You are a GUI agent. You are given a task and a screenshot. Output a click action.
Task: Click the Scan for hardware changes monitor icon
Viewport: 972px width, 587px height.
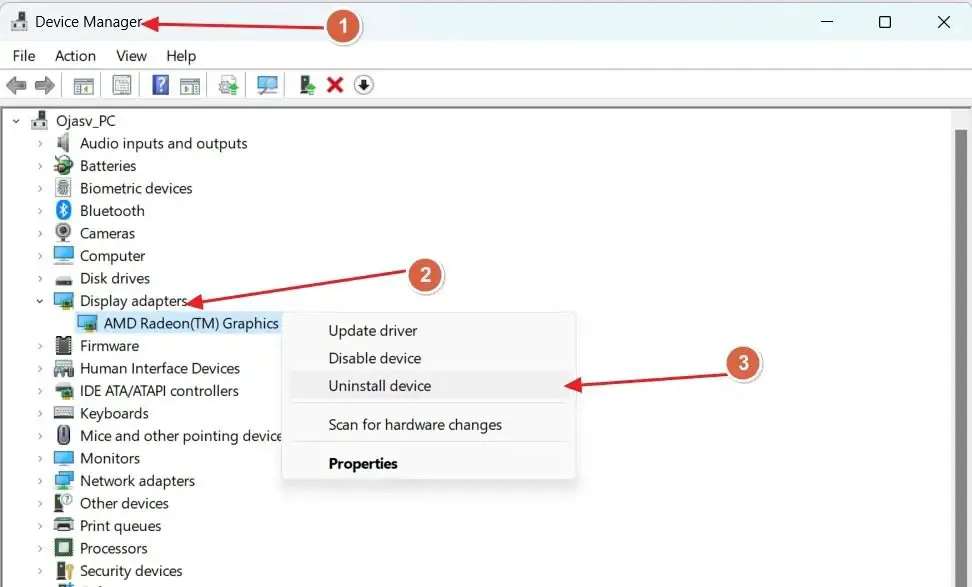[x=267, y=85]
